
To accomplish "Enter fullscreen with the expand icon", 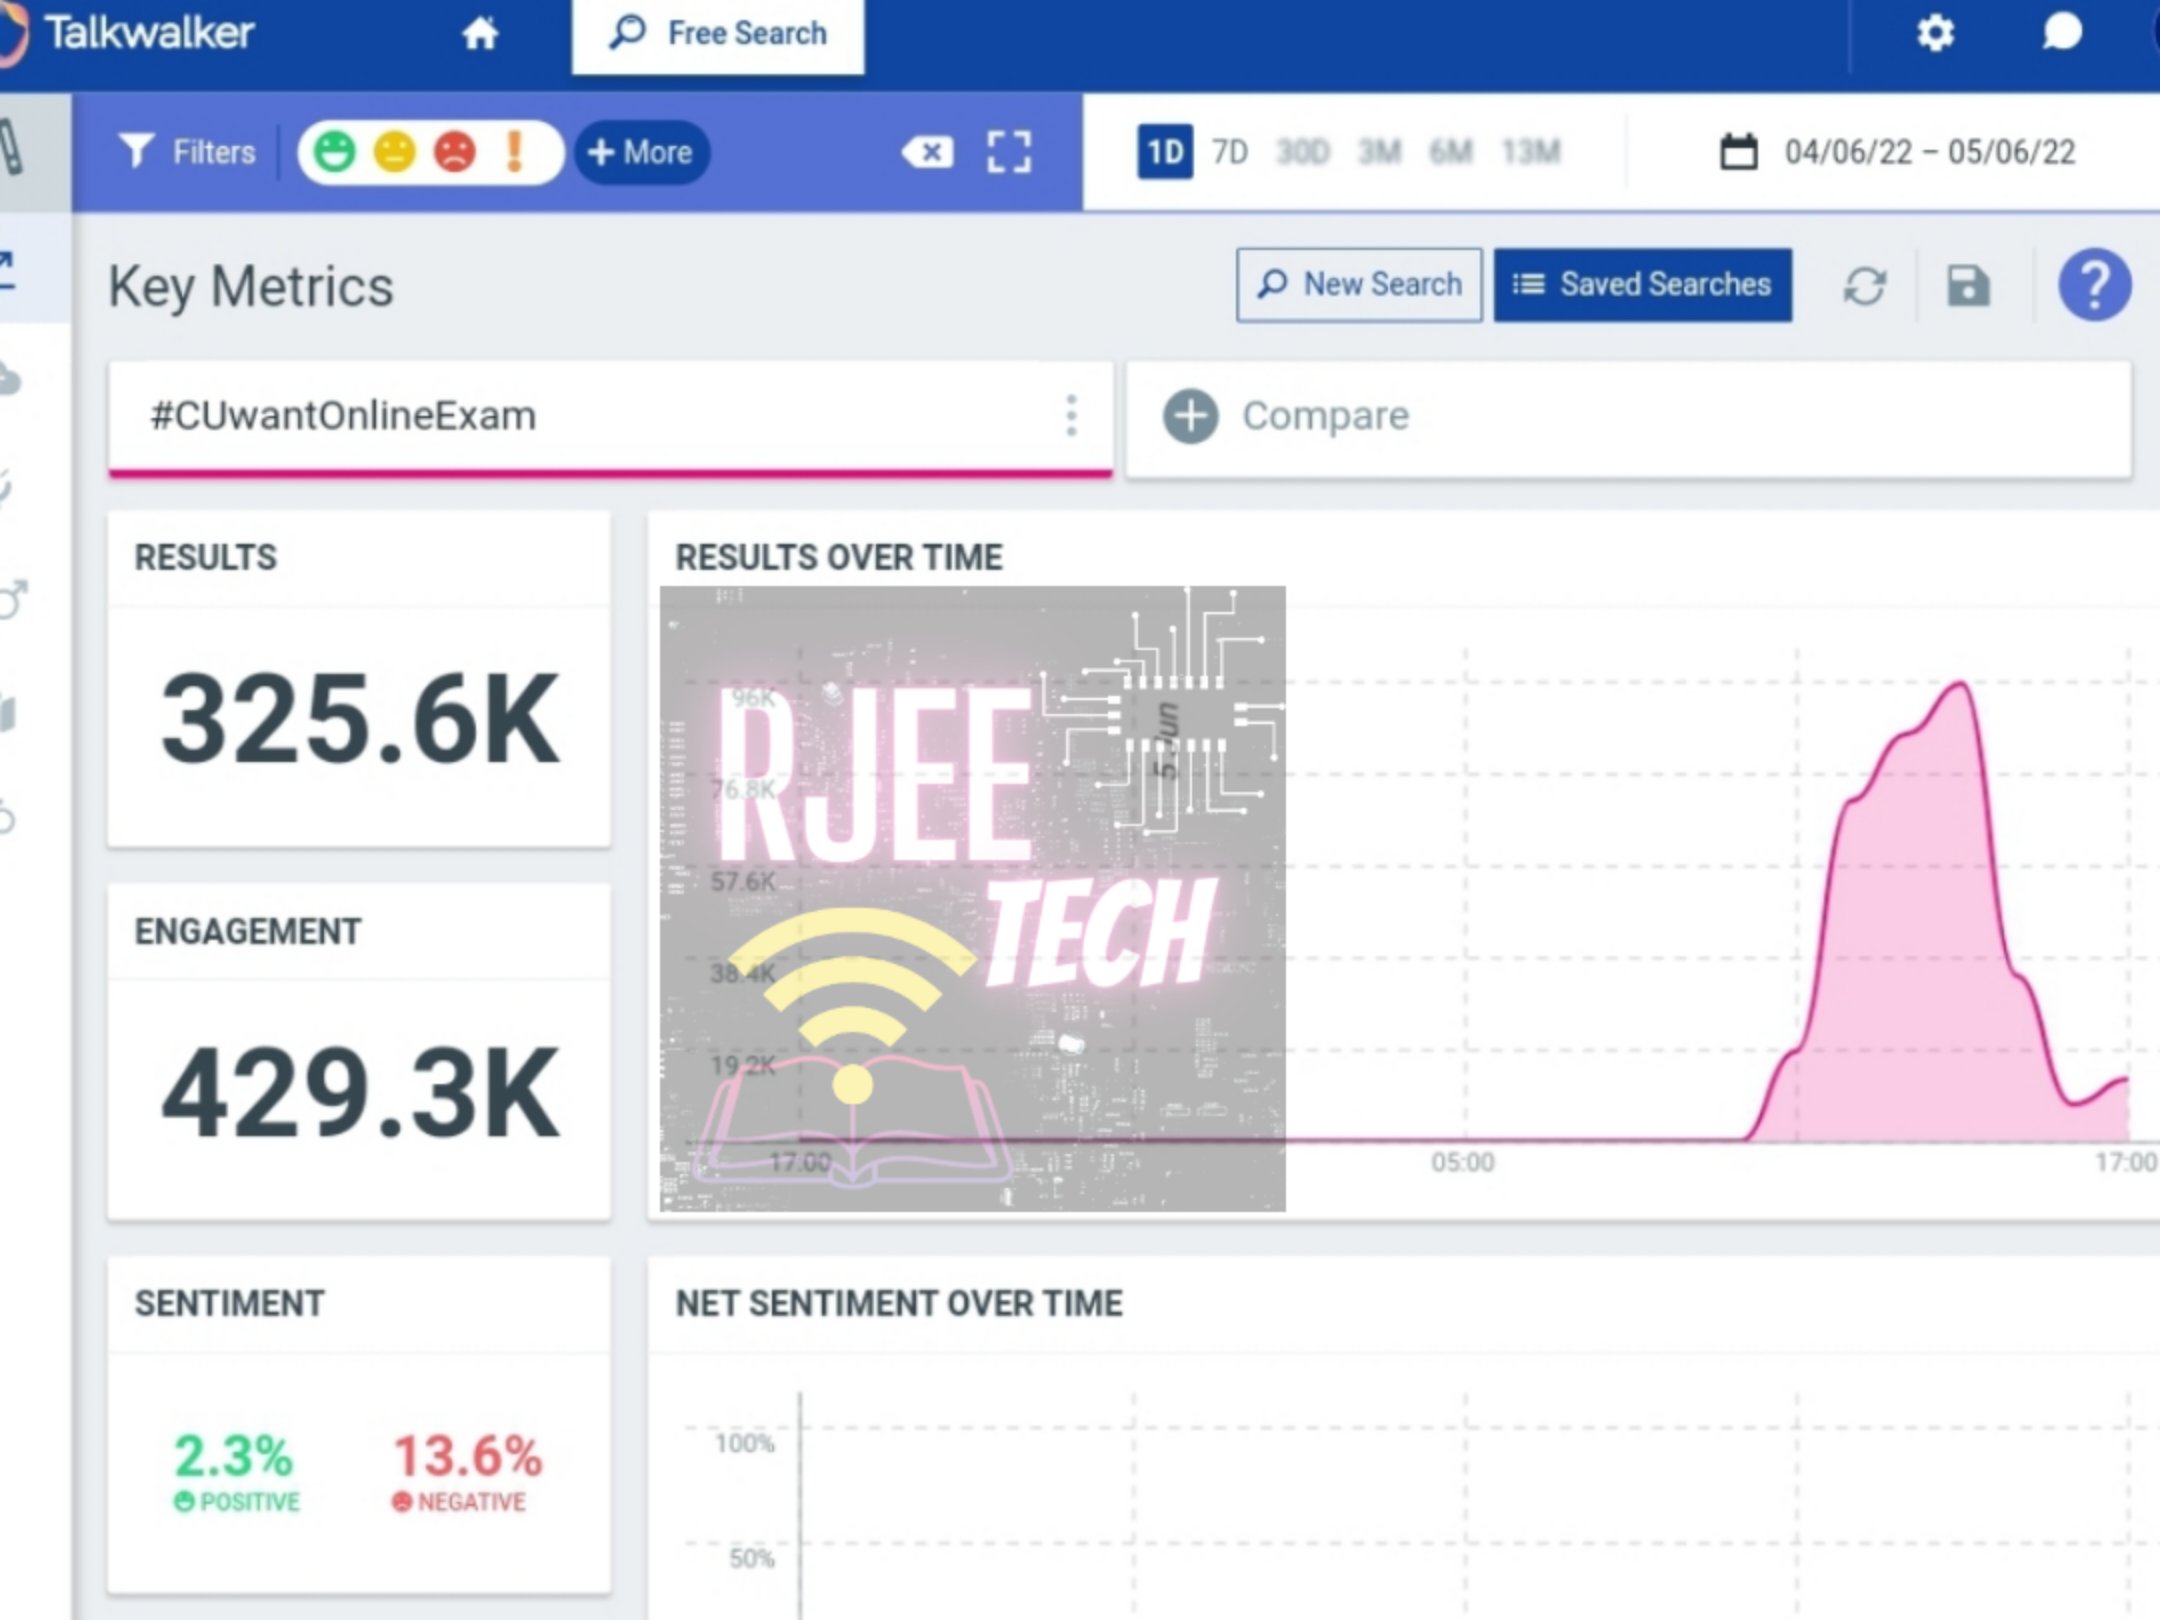I will click(1009, 152).
